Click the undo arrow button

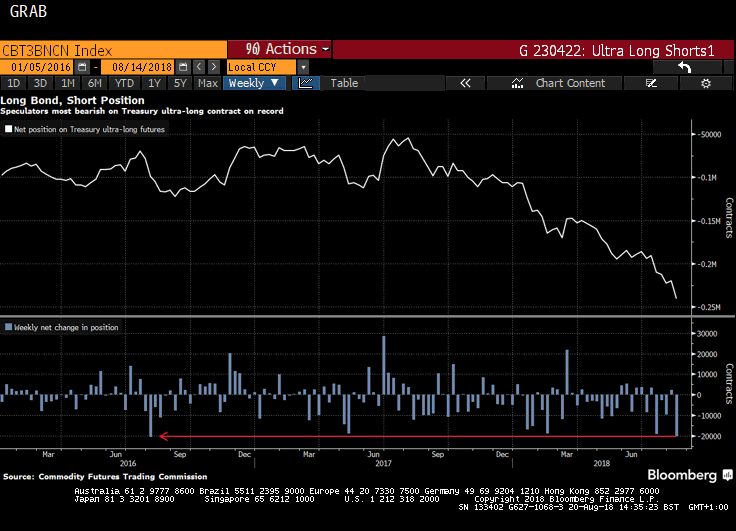(x=685, y=67)
